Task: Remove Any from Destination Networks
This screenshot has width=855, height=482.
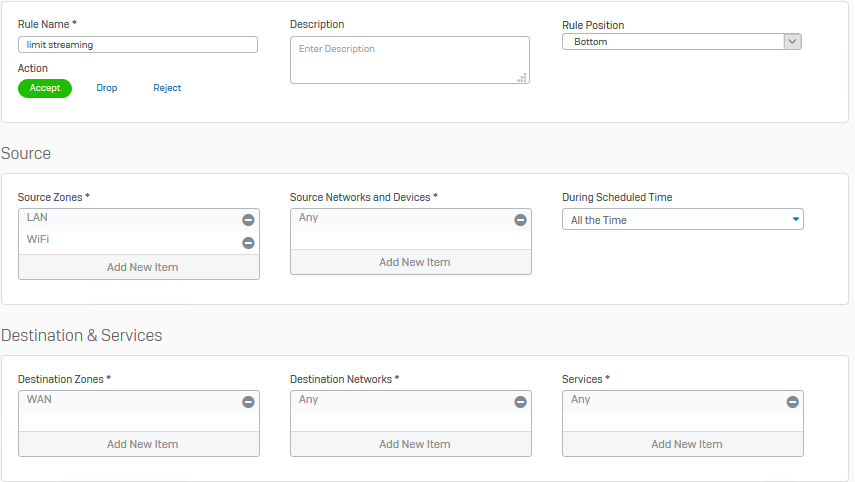Action: coord(520,402)
